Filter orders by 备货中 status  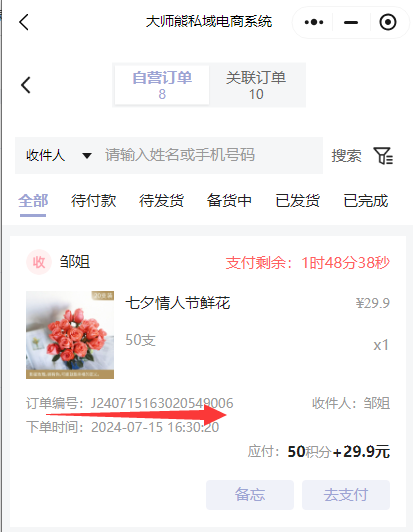pyautogui.click(x=229, y=201)
